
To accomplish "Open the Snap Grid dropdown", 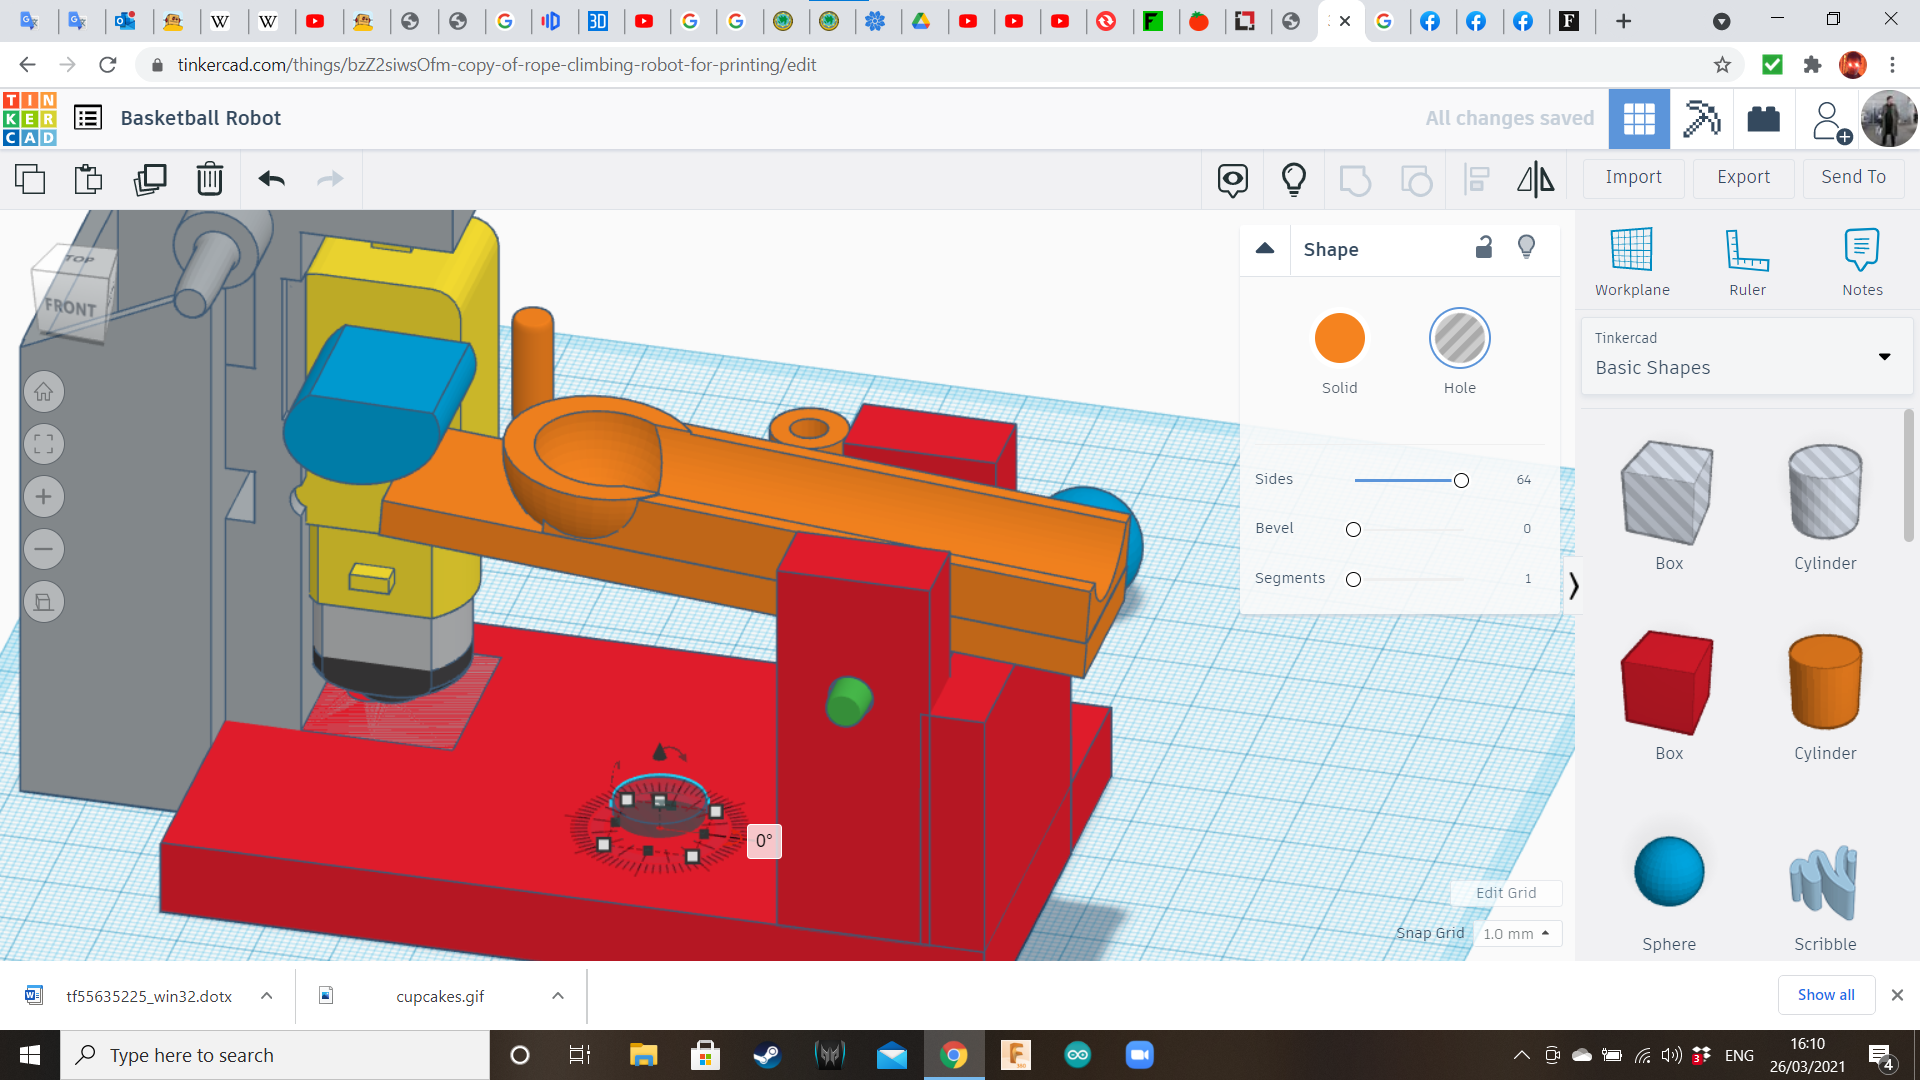I will 1516,933.
